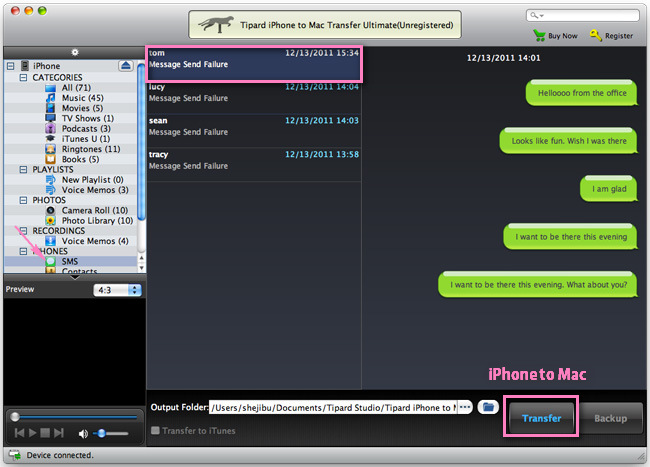Click the SMS green bubble icon

(50, 261)
